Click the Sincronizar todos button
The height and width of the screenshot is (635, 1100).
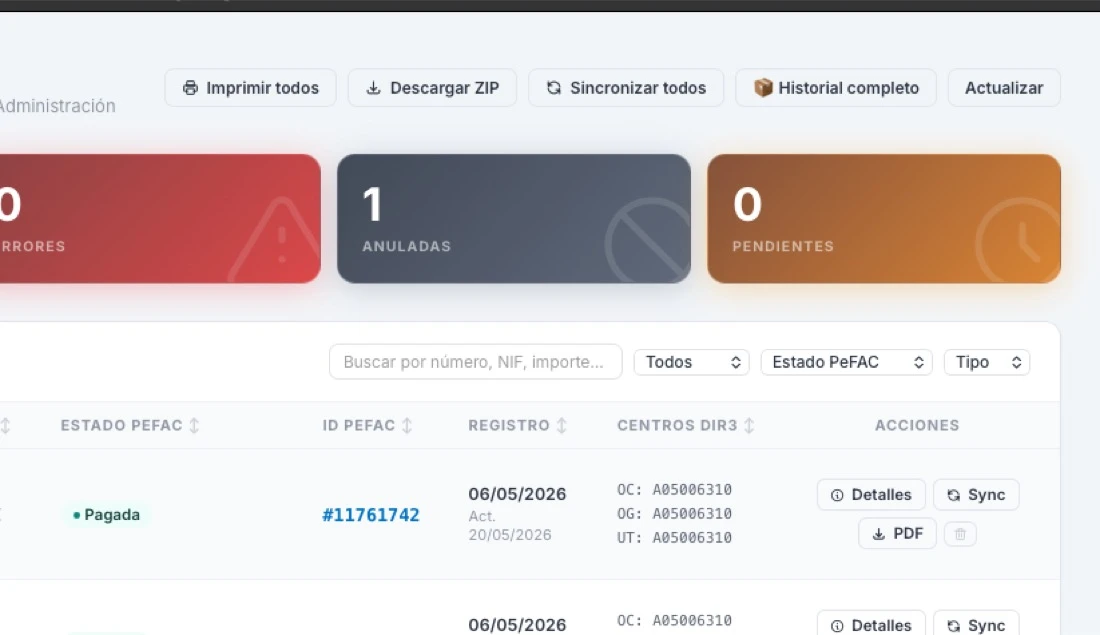tap(626, 88)
